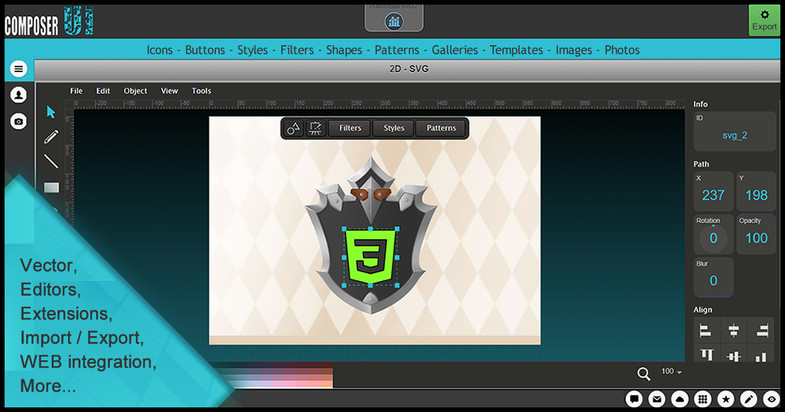Select the line tool
The image size is (785, 412).
tap(51, 161)
